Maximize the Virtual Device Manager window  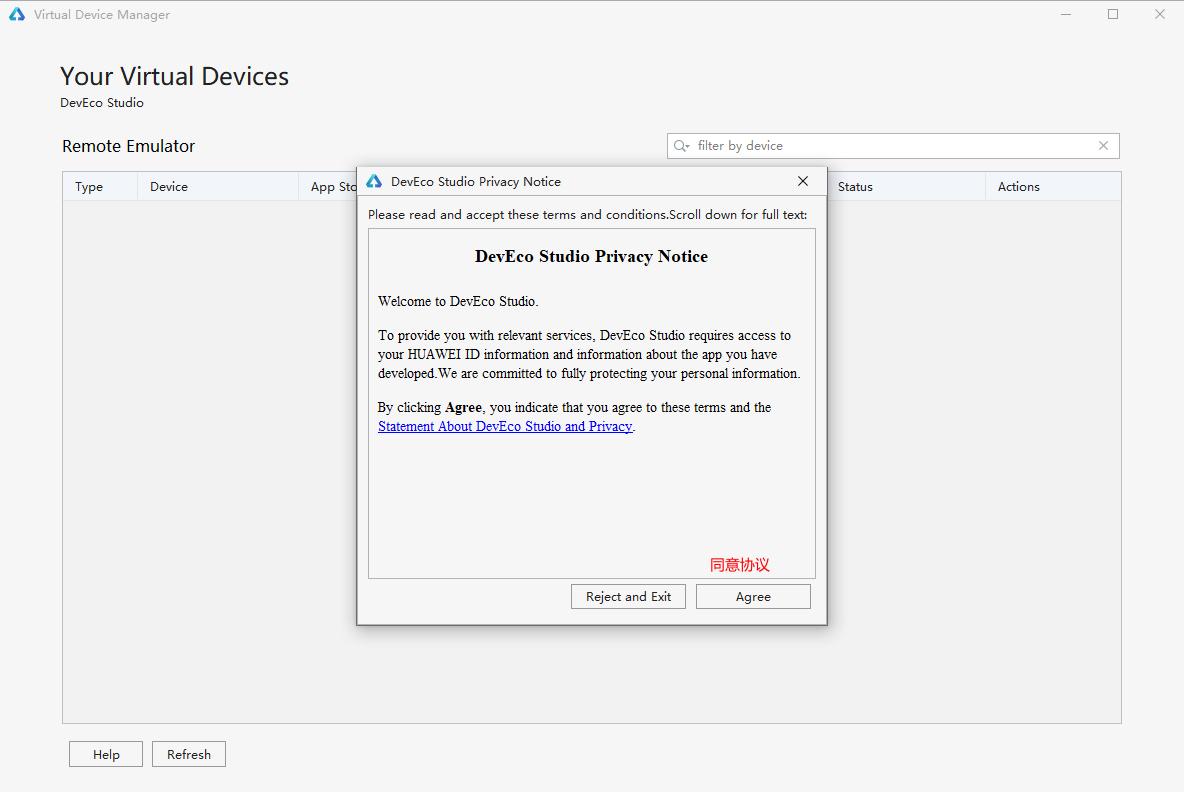(1113, 15)
